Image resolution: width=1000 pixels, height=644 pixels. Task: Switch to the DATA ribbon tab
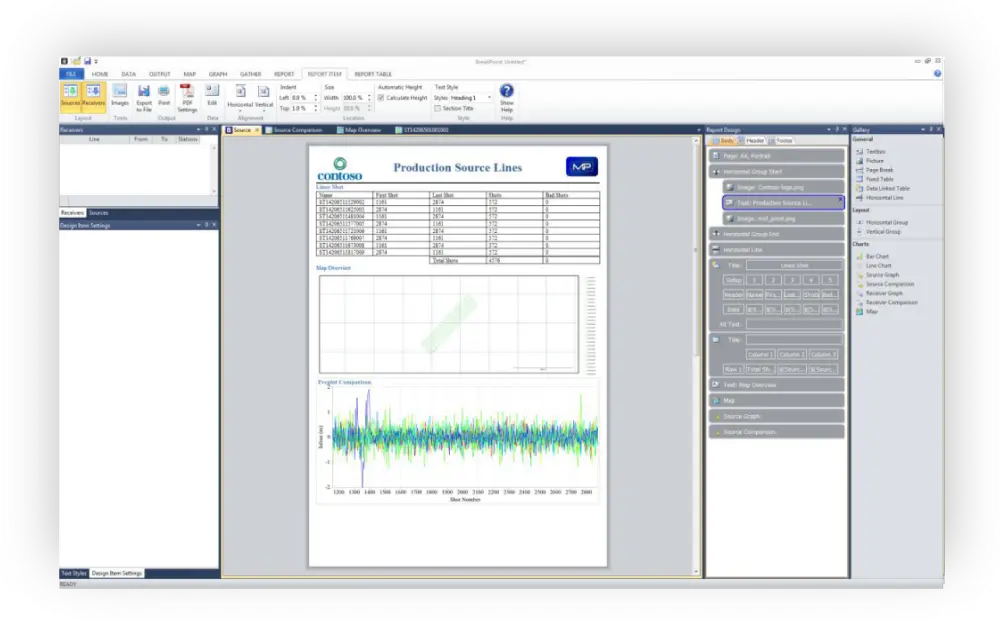[x=128, y=74]
